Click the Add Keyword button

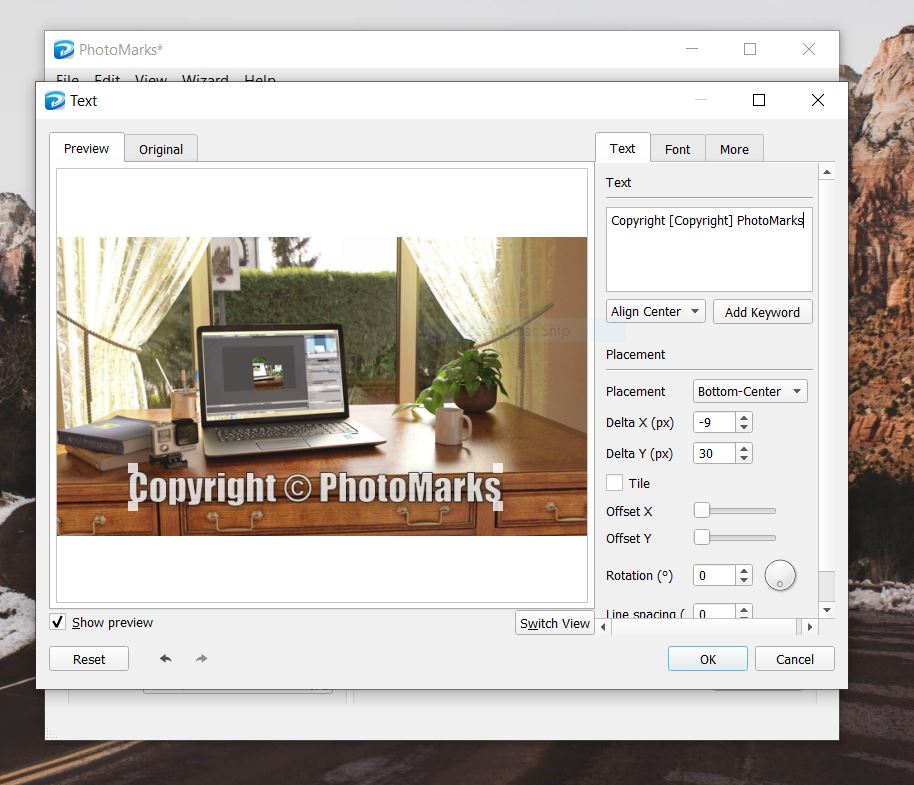[x=762, y=312]
